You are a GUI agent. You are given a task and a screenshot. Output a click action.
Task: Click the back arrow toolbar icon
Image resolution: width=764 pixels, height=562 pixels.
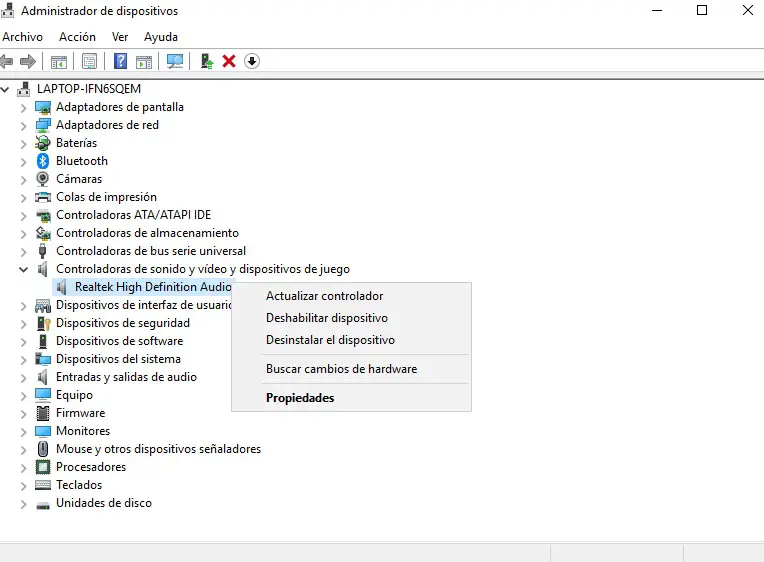tap(6, 61)
